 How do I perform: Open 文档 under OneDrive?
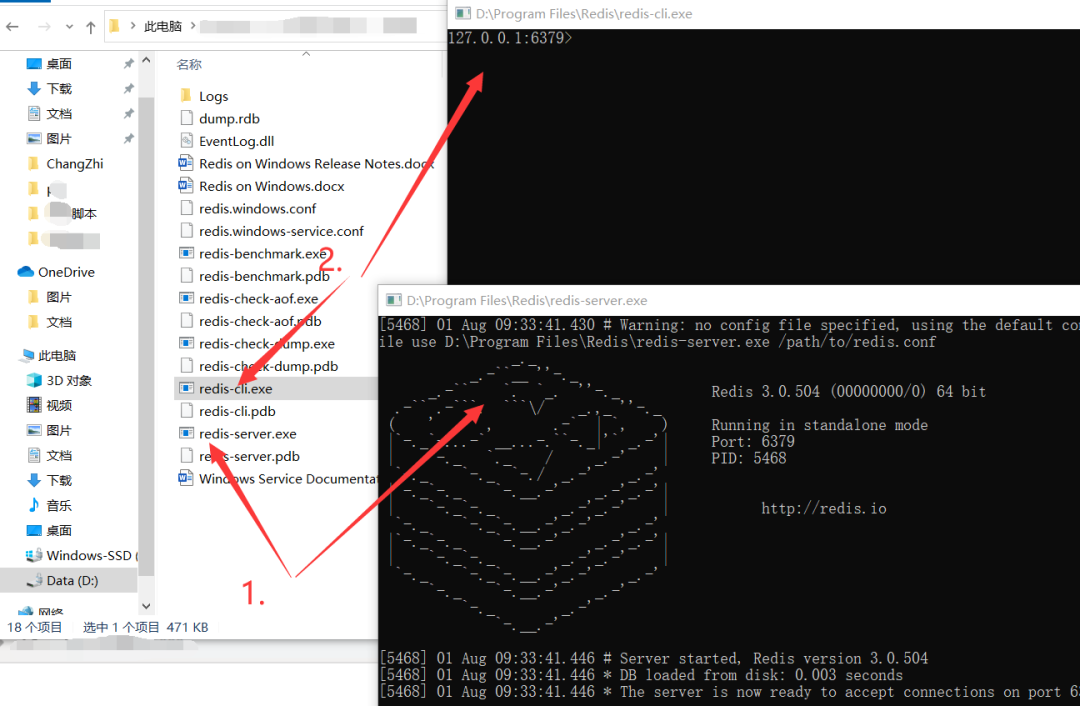click(x=59, y=322)
